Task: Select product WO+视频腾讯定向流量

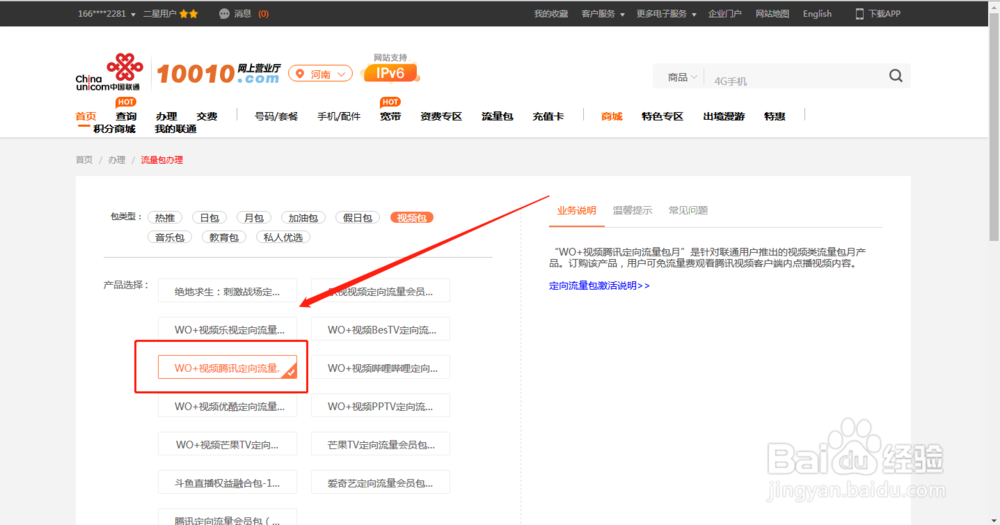Action: 228,367
